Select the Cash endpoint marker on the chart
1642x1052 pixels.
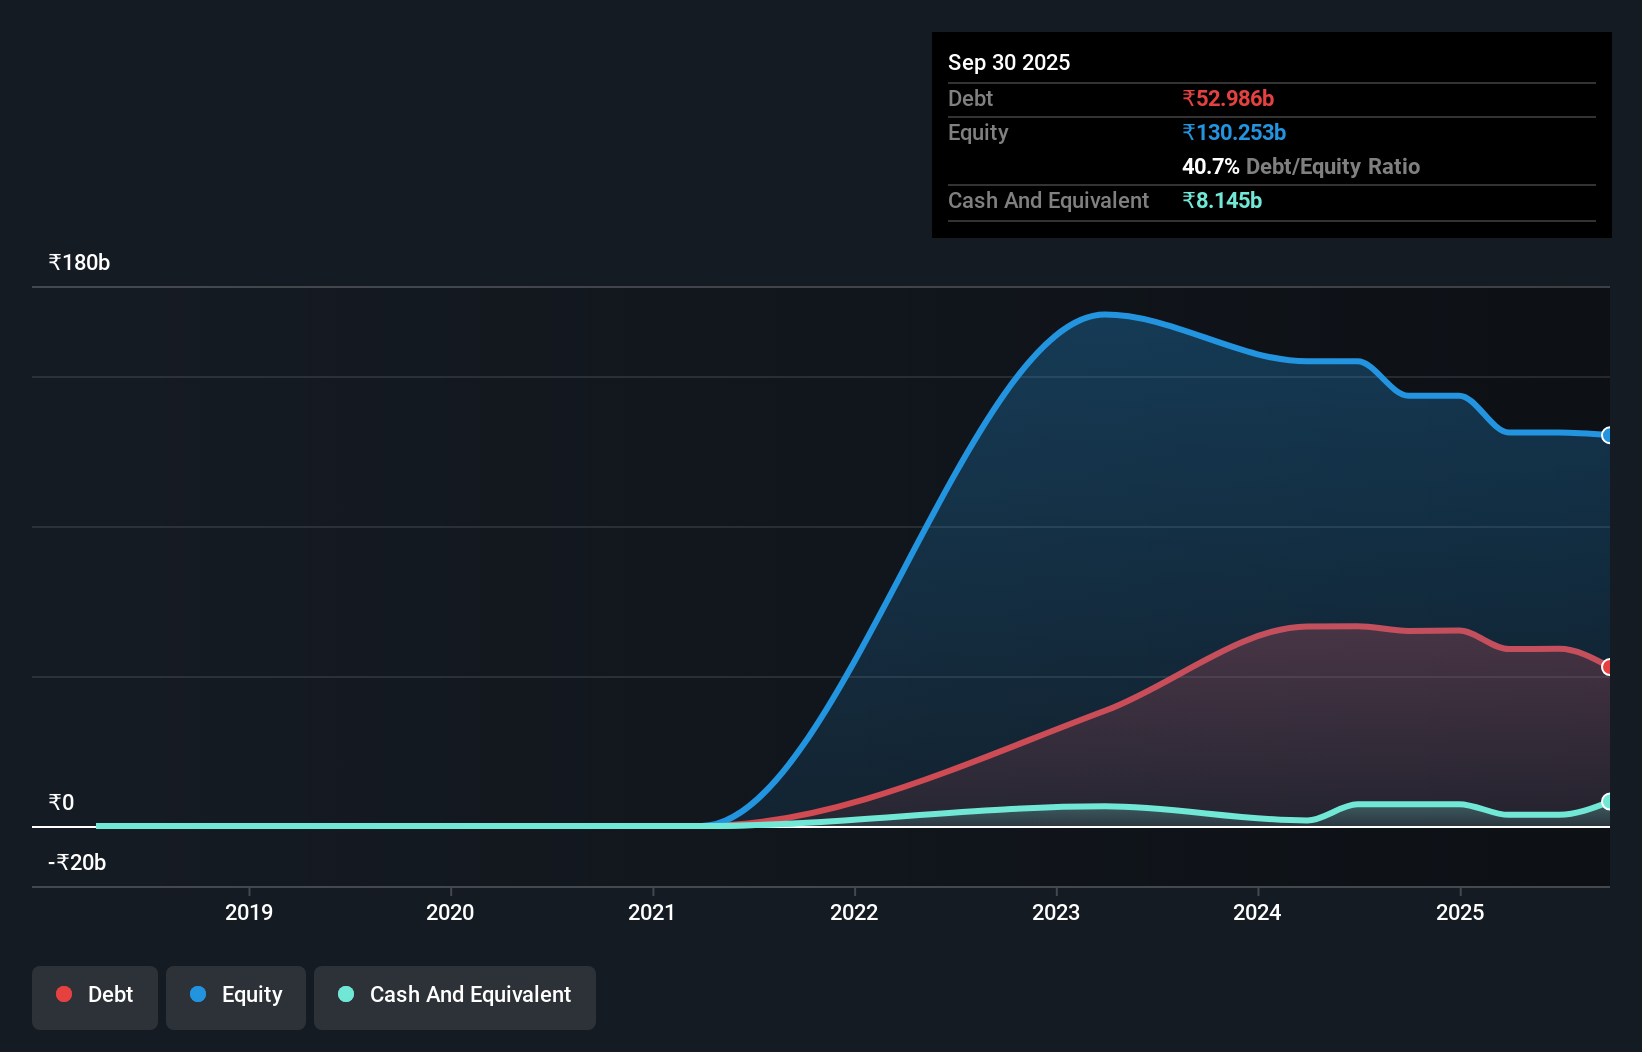tap(1607, 803)
